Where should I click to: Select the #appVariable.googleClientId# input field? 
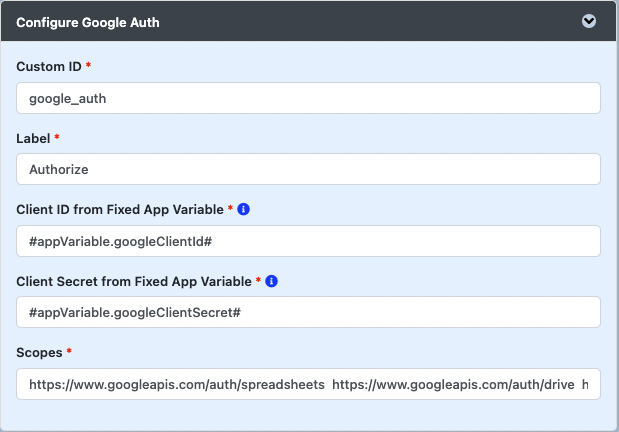pyautogui.click(x=308, y=241)
